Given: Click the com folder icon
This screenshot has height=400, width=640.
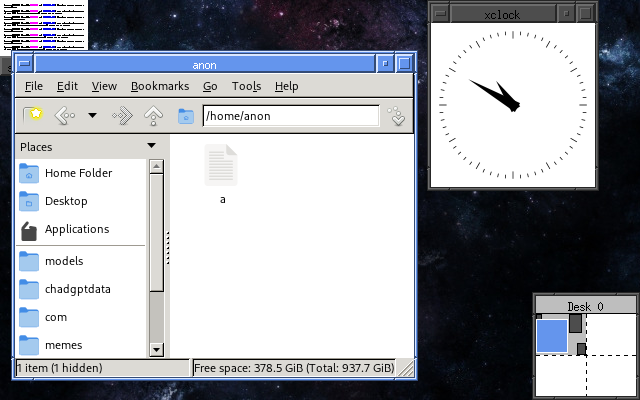Looking at the screenshot, I should (29, 318).
